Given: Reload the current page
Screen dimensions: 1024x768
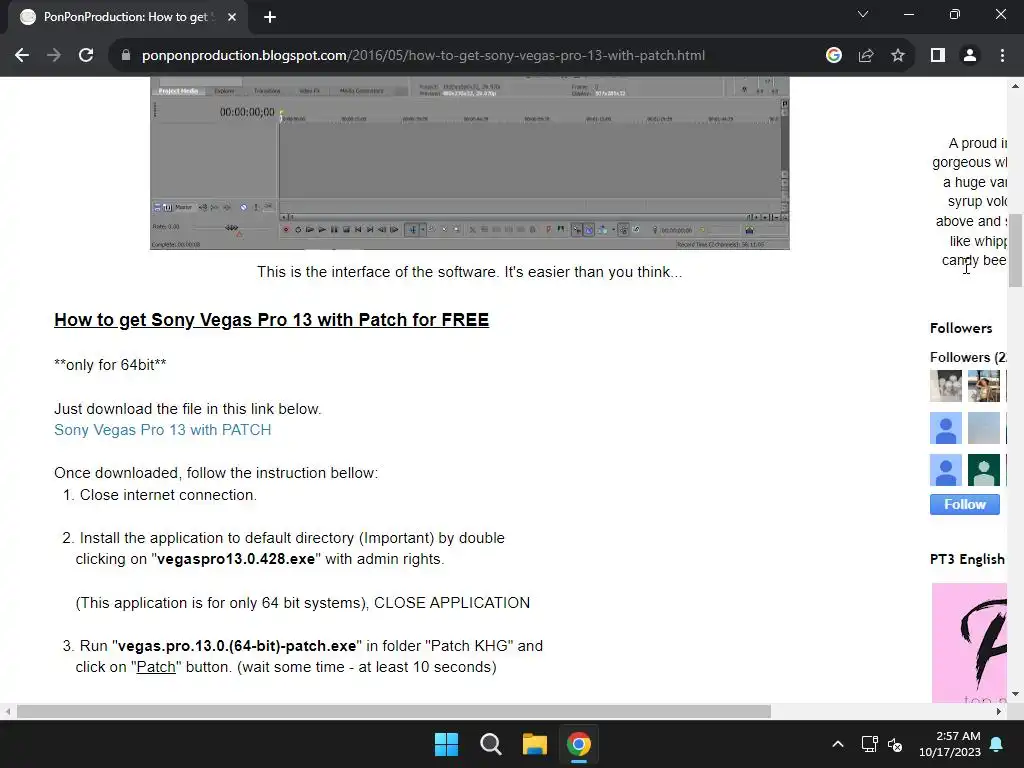Looking at the screenshot, I should [86, 56].
